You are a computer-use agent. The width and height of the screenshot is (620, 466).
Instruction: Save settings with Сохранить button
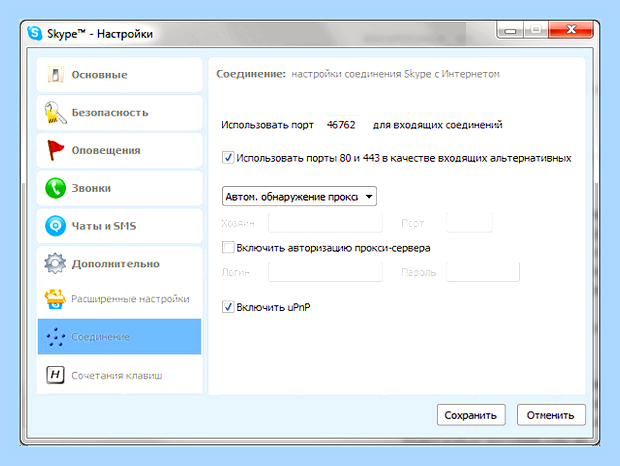coord(471,415)
